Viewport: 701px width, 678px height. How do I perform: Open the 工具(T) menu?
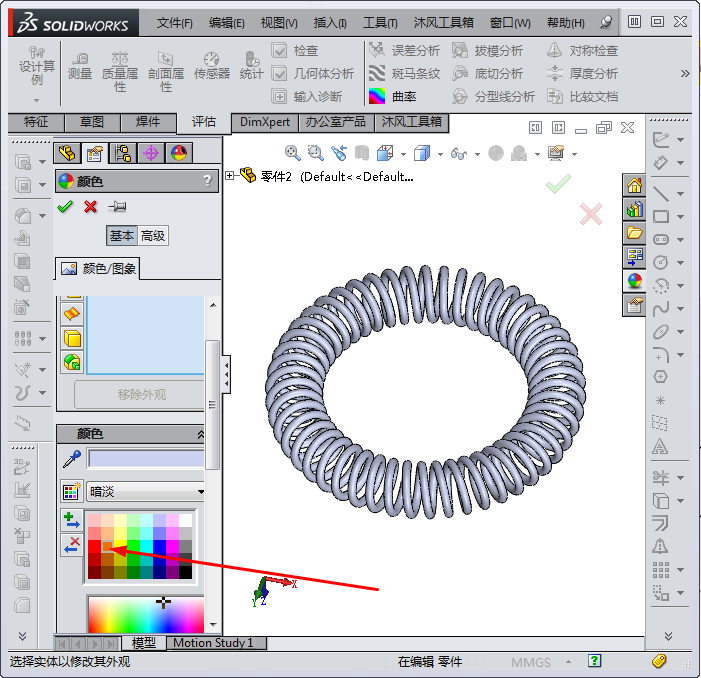click(380, 23)
